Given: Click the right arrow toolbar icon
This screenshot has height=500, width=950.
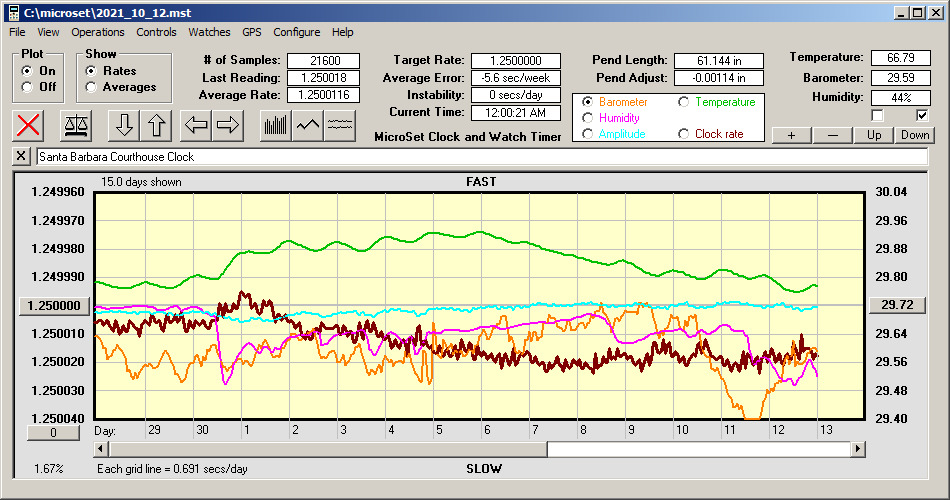Looking at the screenshot, I should 229,125.
